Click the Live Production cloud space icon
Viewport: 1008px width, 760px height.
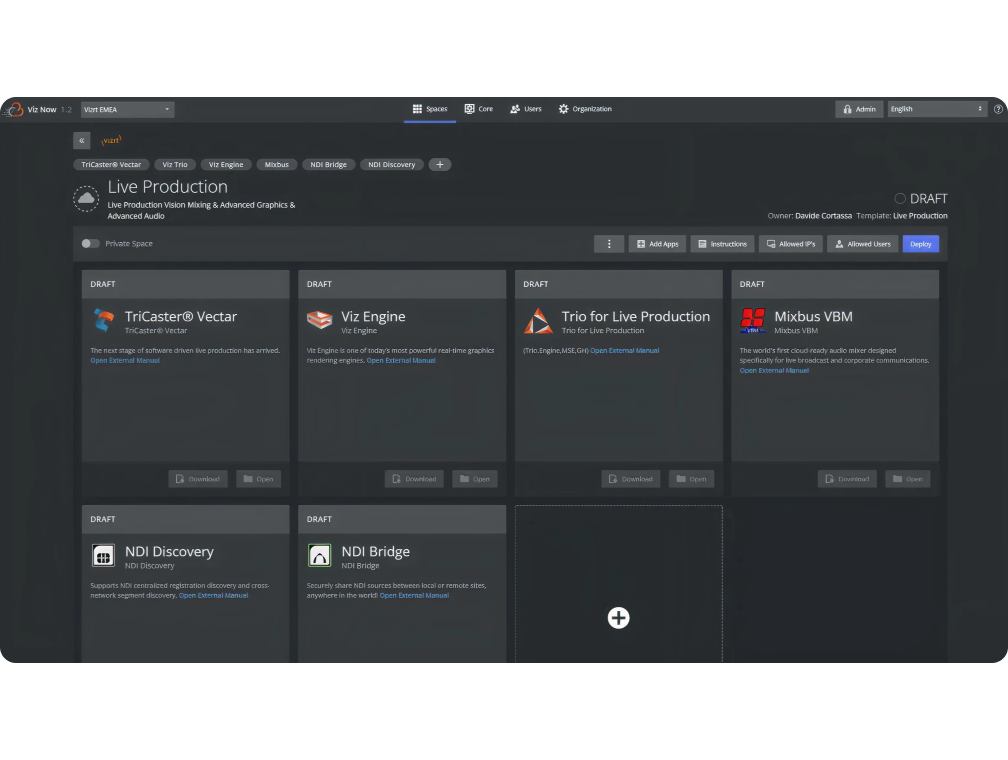(x=86, y=198)
